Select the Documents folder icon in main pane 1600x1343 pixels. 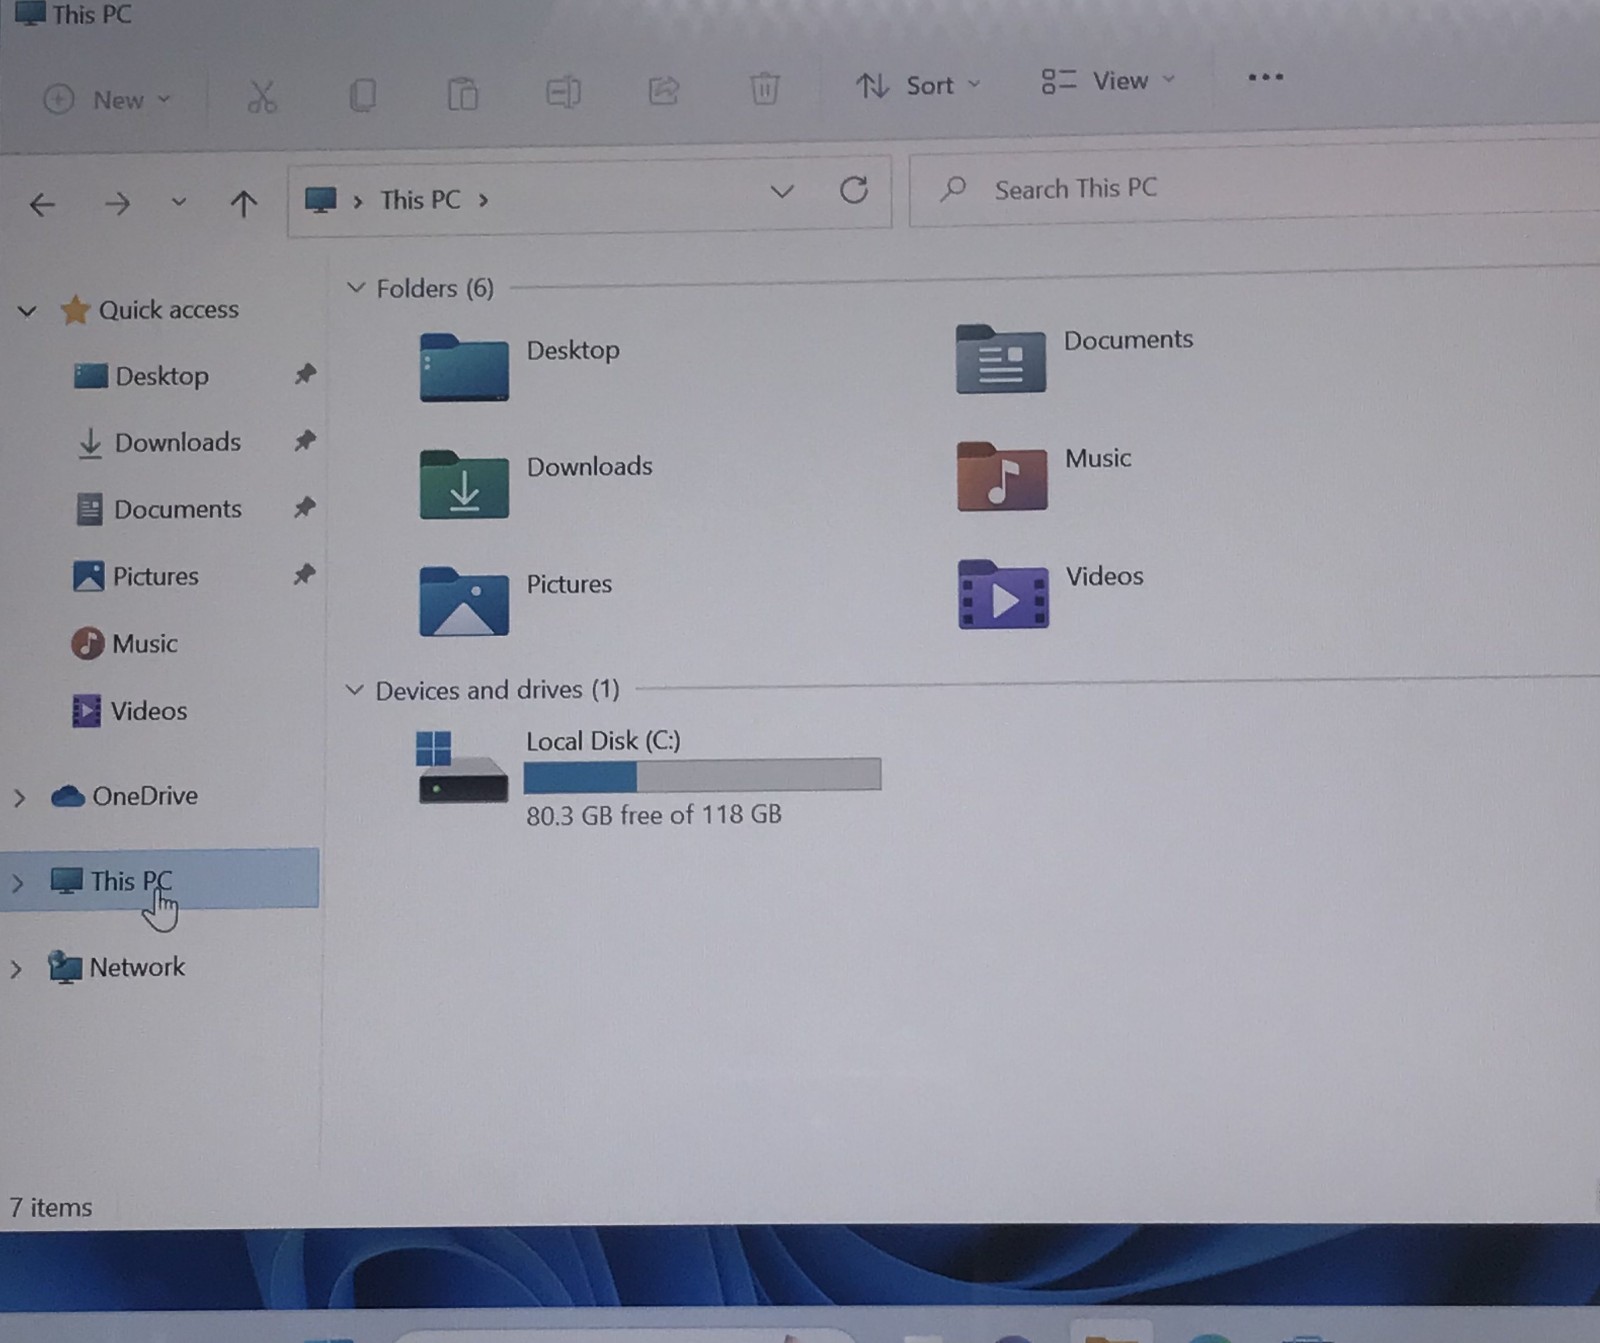tap(1000, 359)
